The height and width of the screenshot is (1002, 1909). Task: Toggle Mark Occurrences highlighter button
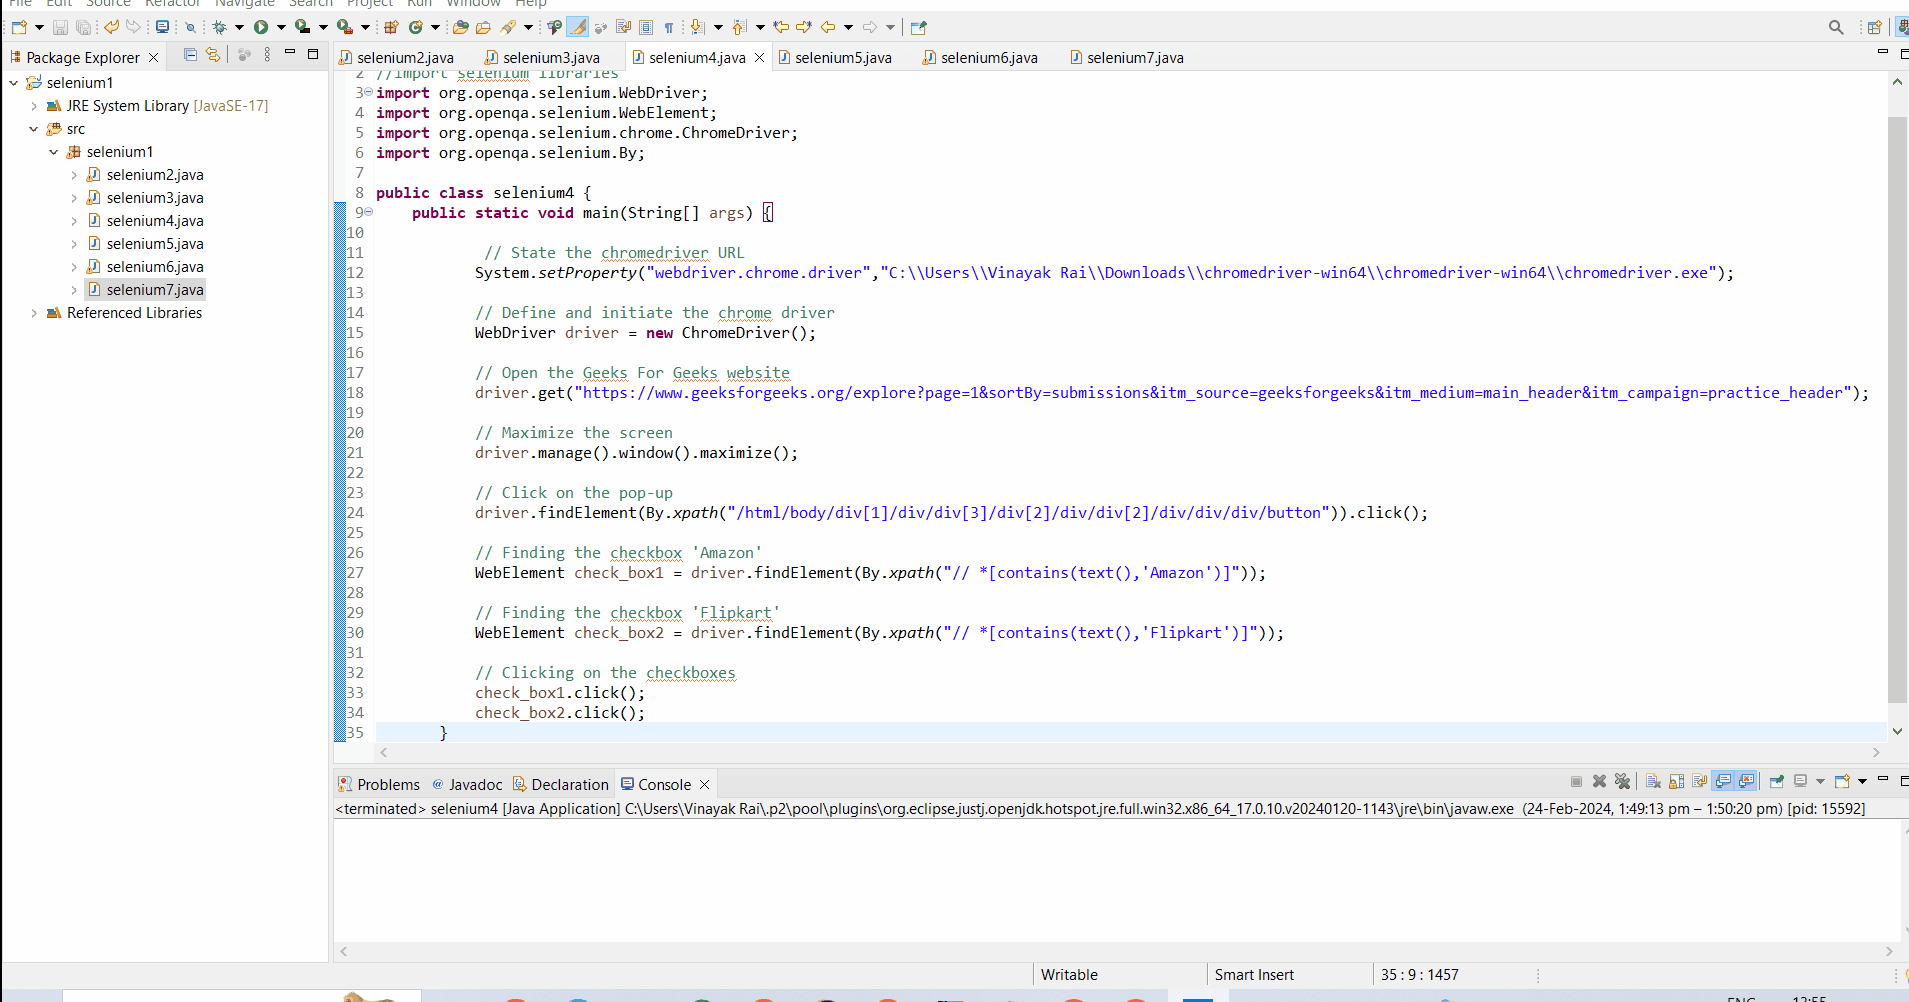pyautogui.click(x=577, y=27)
